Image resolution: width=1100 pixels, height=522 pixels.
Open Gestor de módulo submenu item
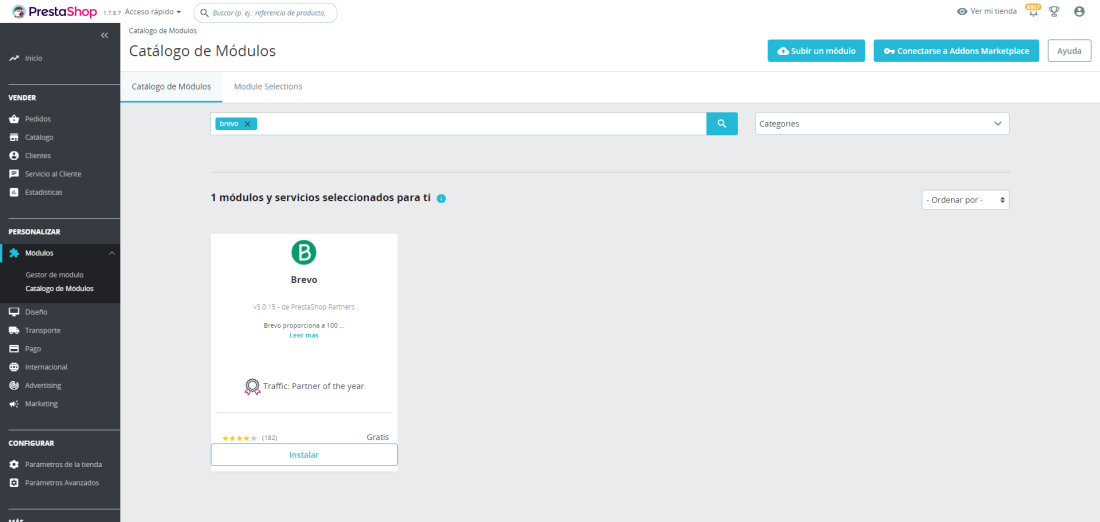point(54,274)
